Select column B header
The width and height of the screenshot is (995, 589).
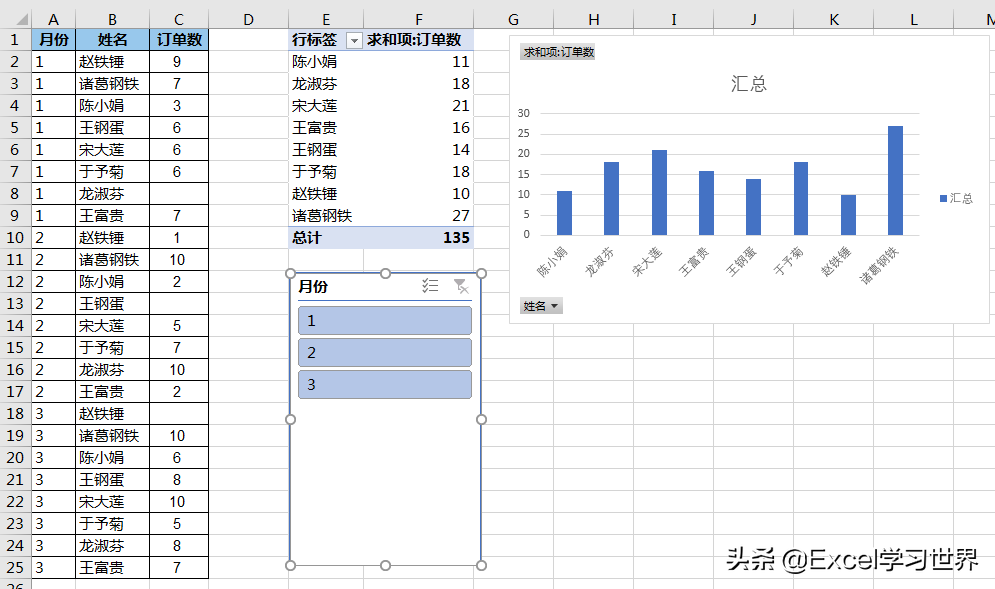pos(112,20)
